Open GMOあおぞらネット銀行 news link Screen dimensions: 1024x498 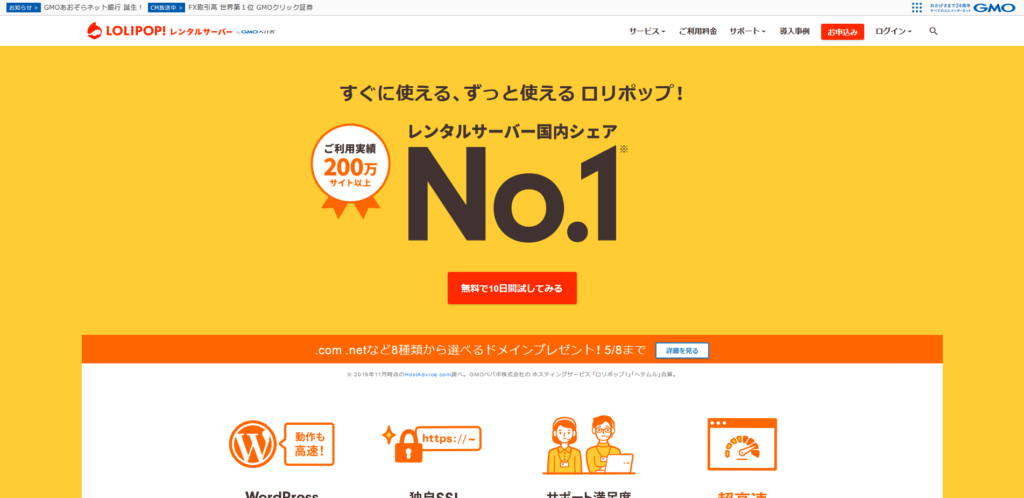point(93,7)
